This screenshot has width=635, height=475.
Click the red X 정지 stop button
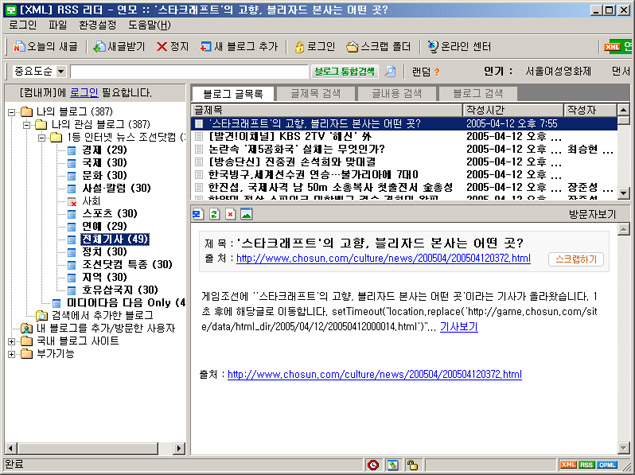tap(172, 47)
